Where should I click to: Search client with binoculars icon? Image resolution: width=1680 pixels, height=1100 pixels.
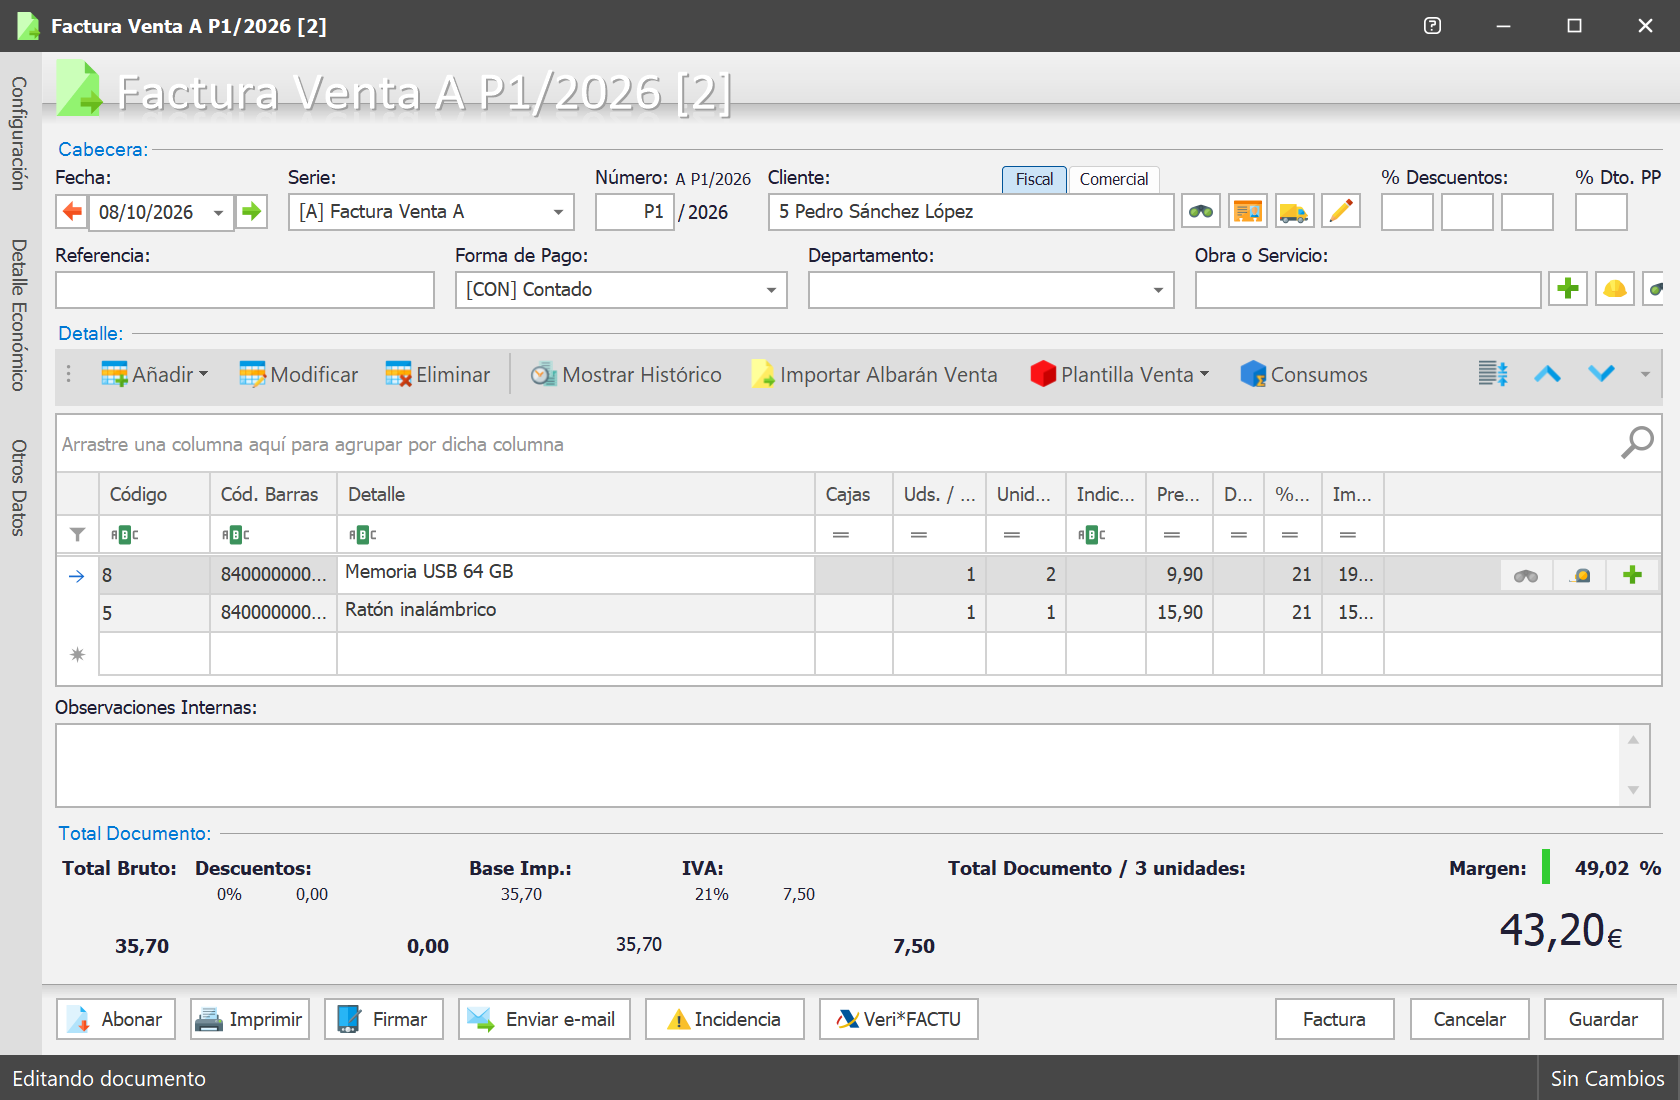[1201, 211]
